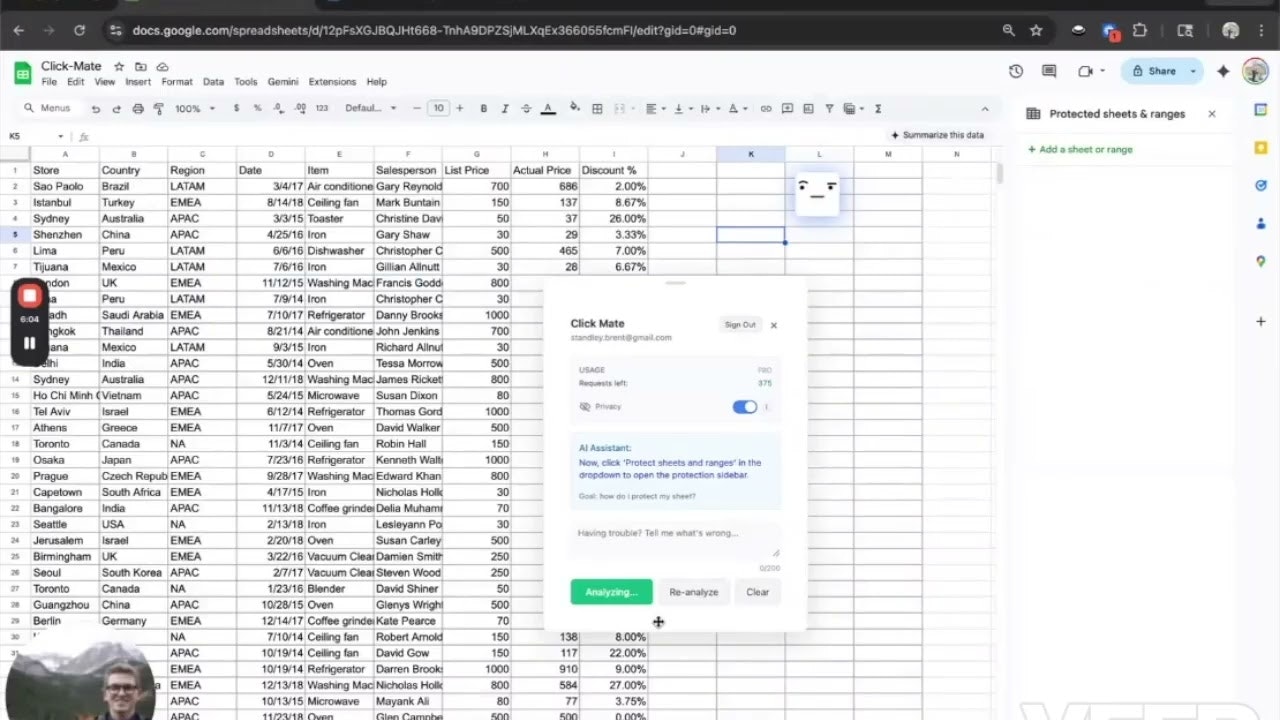Open Contacts in side panel
1280x720 pixels.
pyautogui.click(x=1261, y=224)
